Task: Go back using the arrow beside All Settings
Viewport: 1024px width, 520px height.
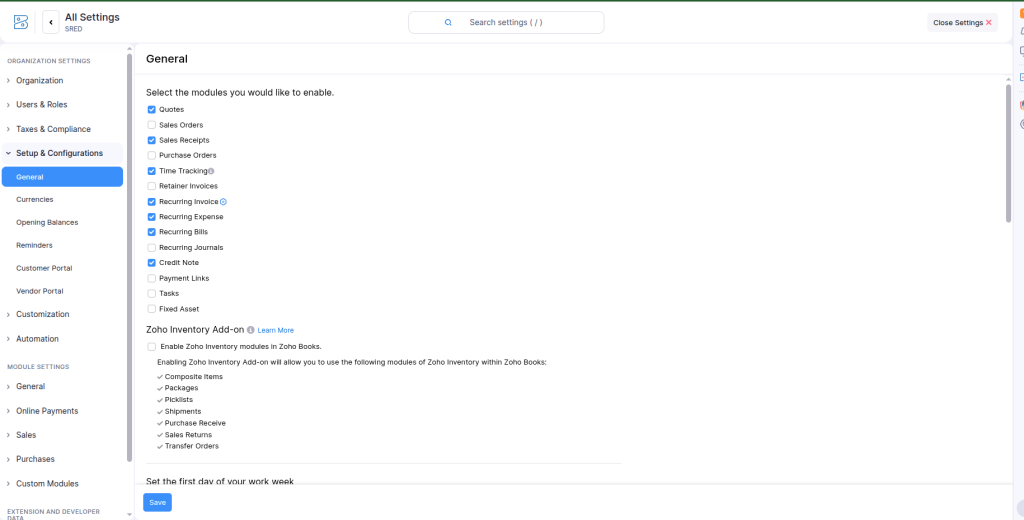Action: pos(51,22)
